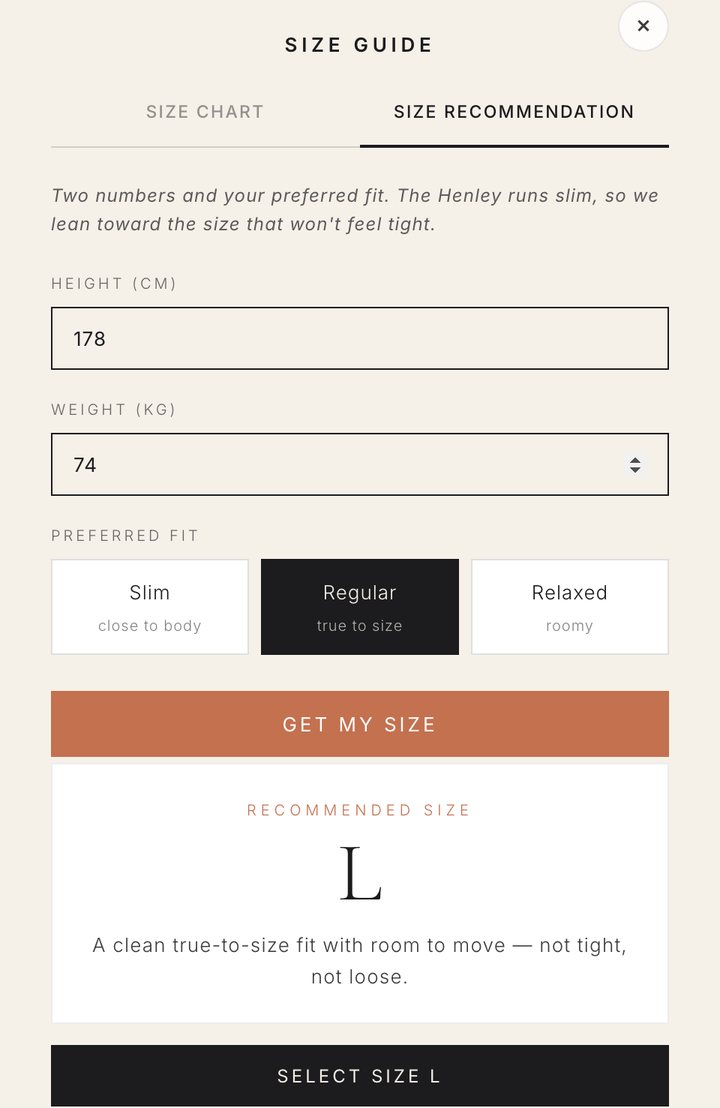The image size is (720, 1108).
Task: Click the italic Henley runs slim note
Action: 355,210
